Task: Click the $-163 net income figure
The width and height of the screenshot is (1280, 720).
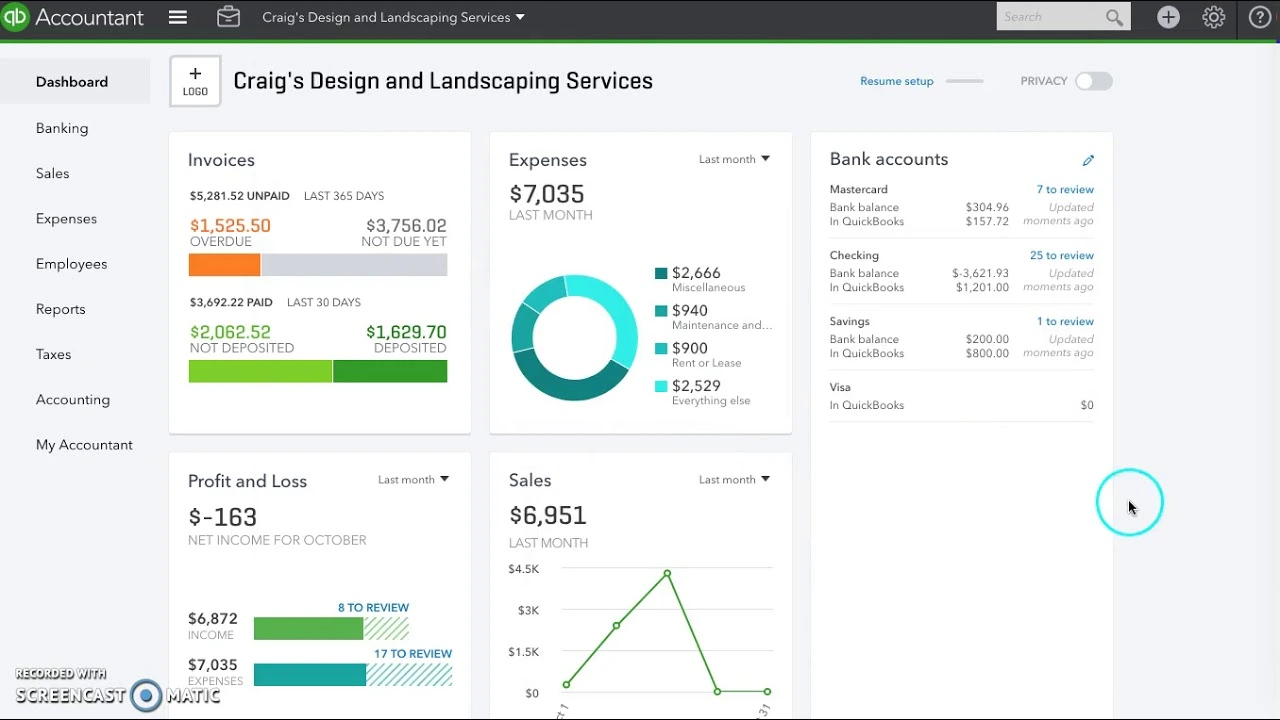Action: (x=222, y=517)
